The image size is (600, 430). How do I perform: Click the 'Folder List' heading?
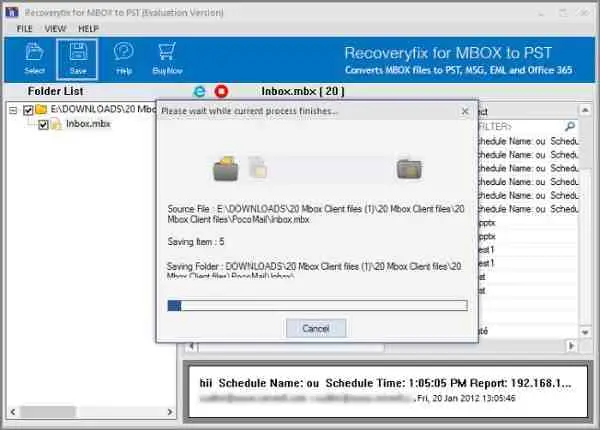[x=55, y=91]
